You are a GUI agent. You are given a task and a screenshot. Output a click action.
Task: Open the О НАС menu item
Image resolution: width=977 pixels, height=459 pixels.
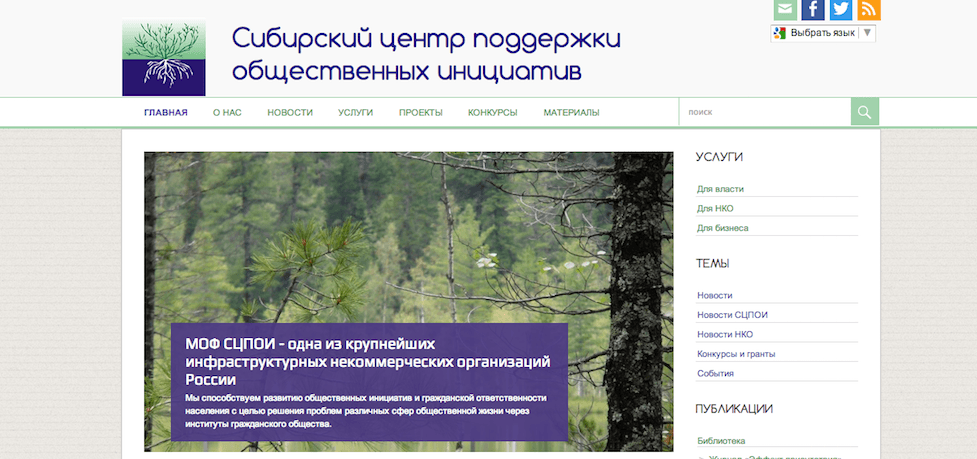click(227, 113)
